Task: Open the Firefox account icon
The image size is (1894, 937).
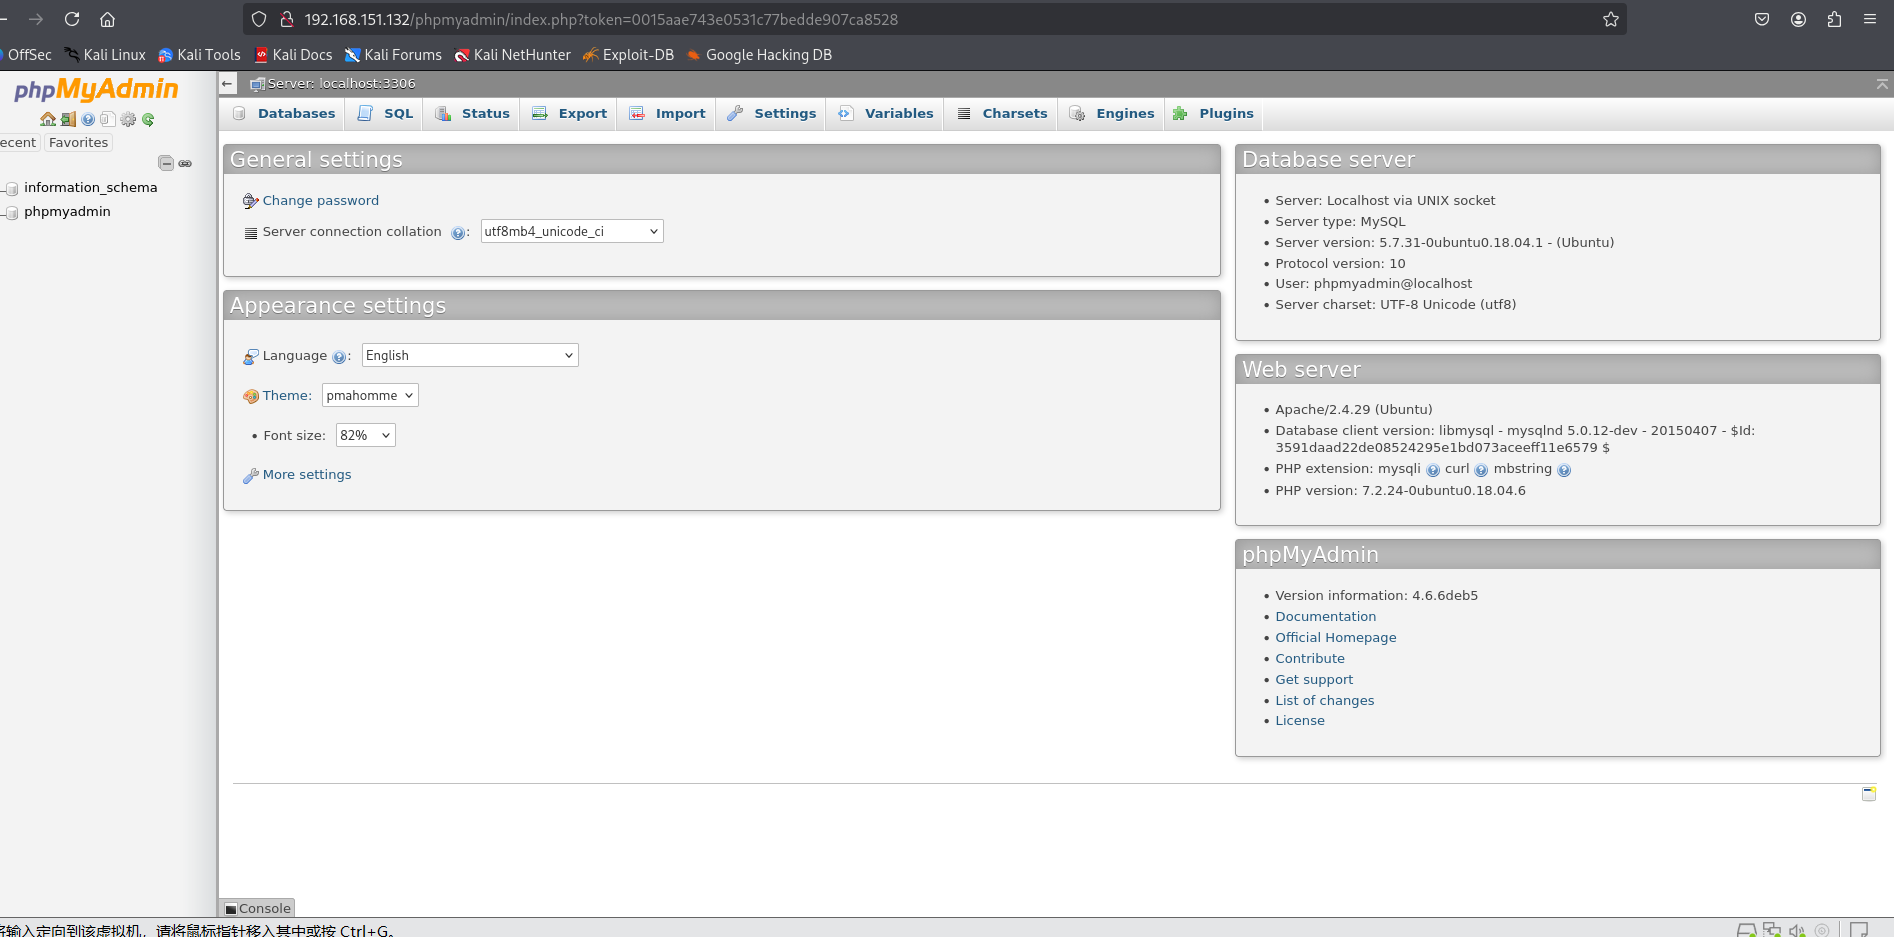Action: 1798,19
